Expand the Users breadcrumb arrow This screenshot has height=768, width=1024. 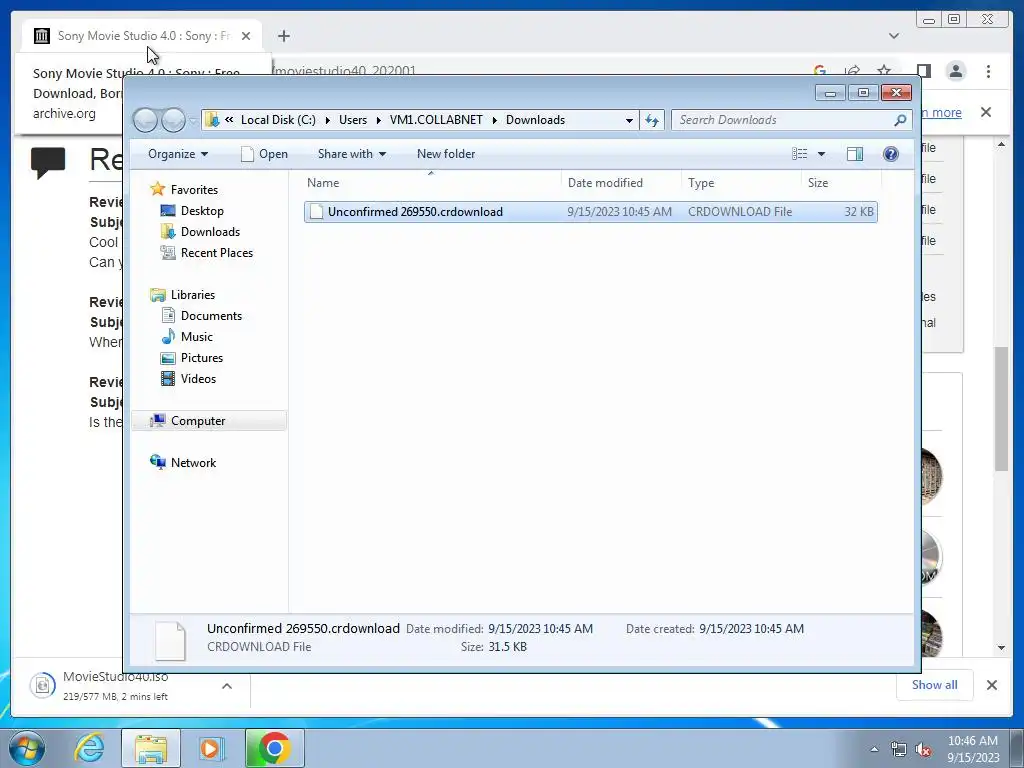tap(378, 120)
